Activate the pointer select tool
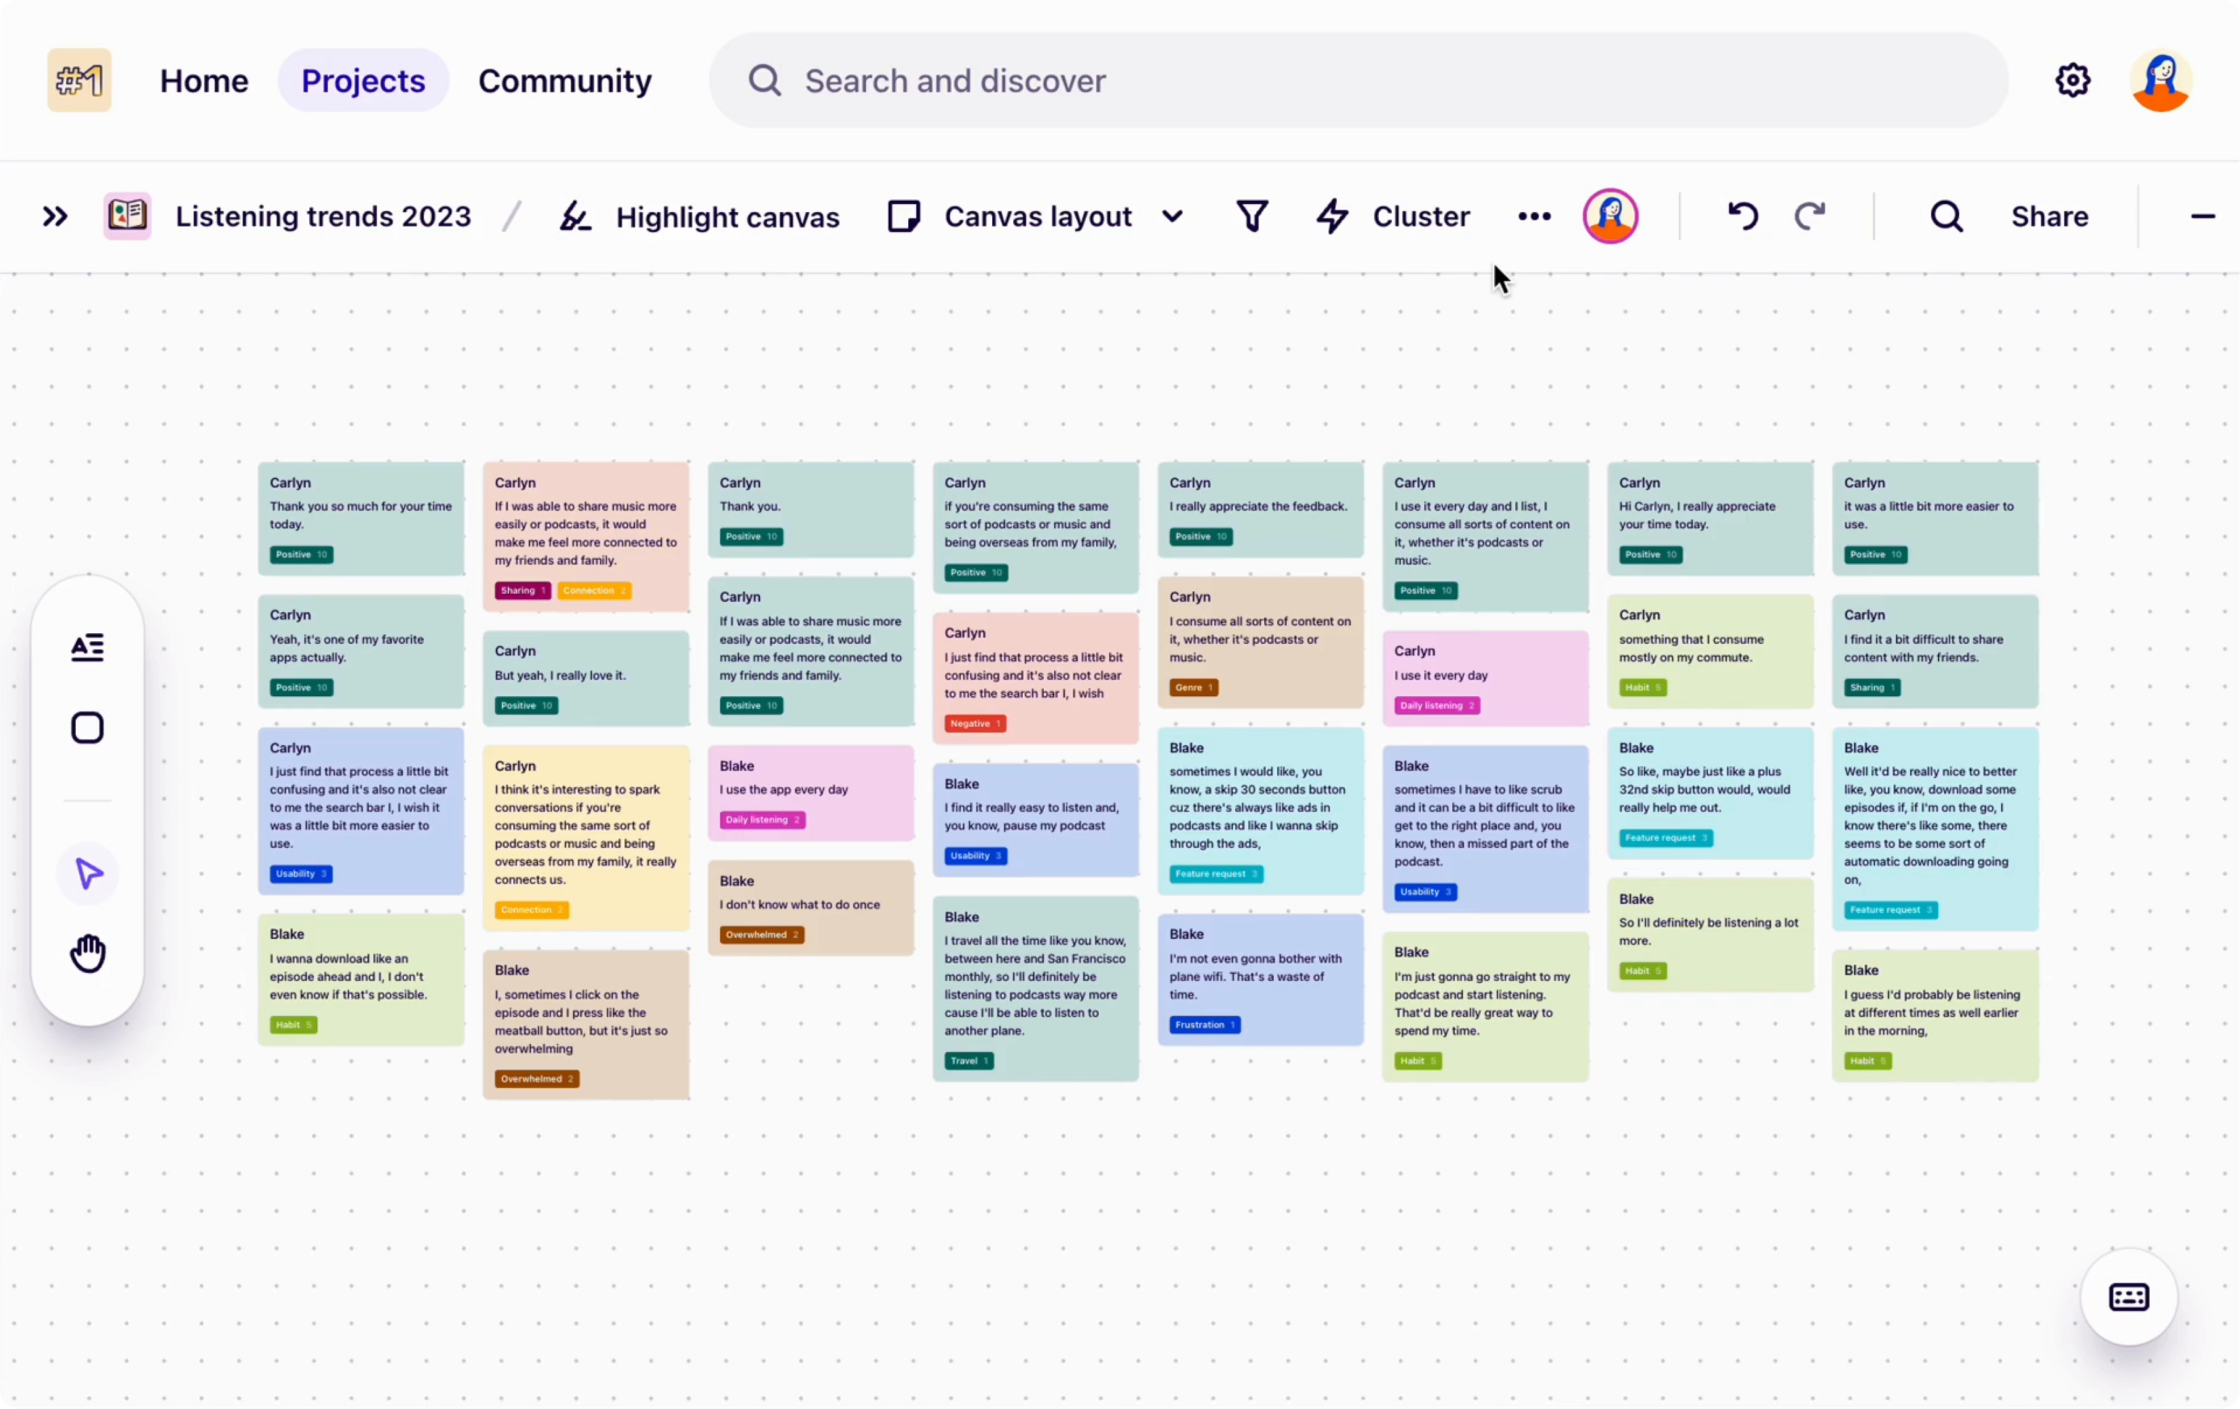2240x1409 pixels. click(x=88, y=874)
